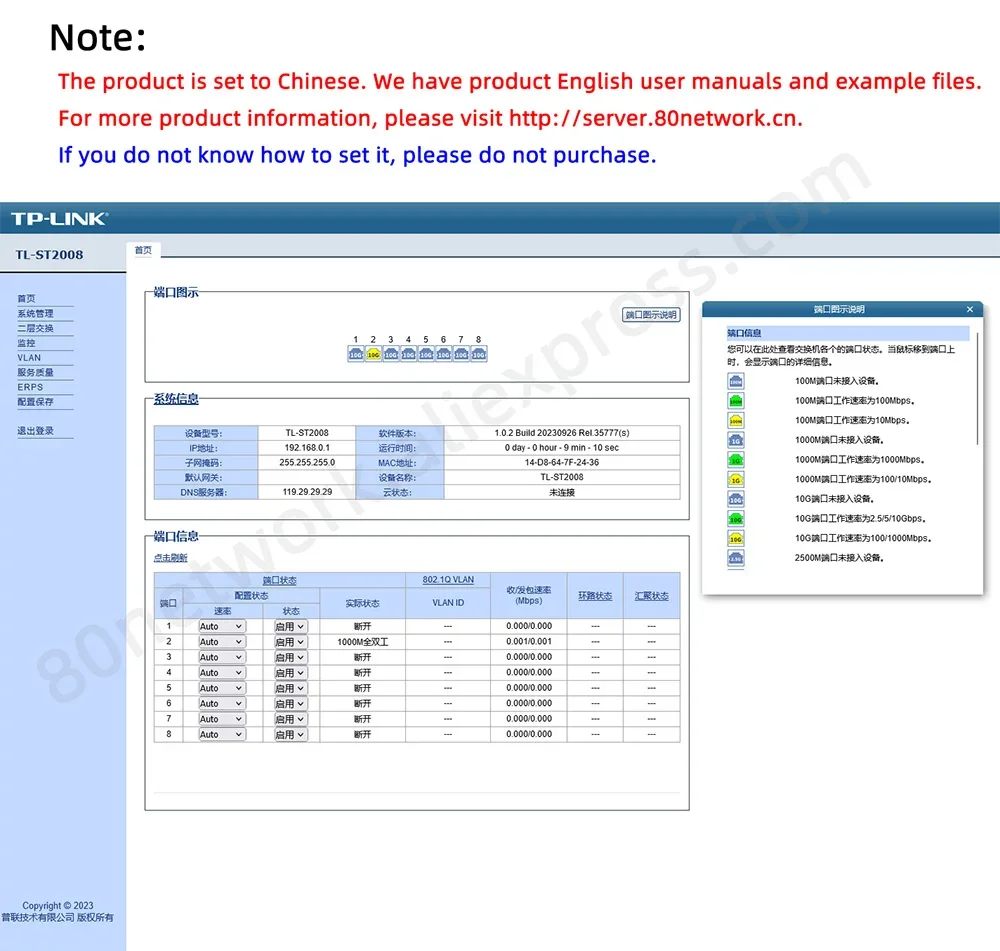Image resolution: width=1000 pixels, height=951 pixels.
Task: Click the 2500M port legend icon
Action: pyautogui.click(x=736, y=558)
